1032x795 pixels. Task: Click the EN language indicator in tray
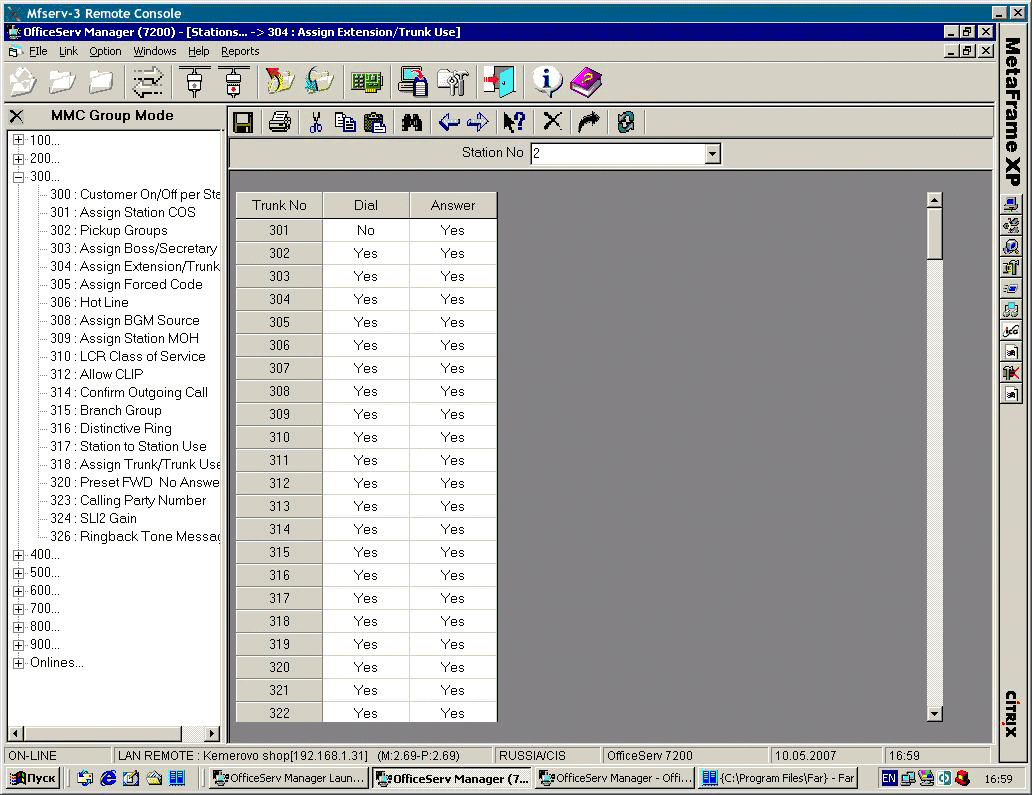(889, 779)
